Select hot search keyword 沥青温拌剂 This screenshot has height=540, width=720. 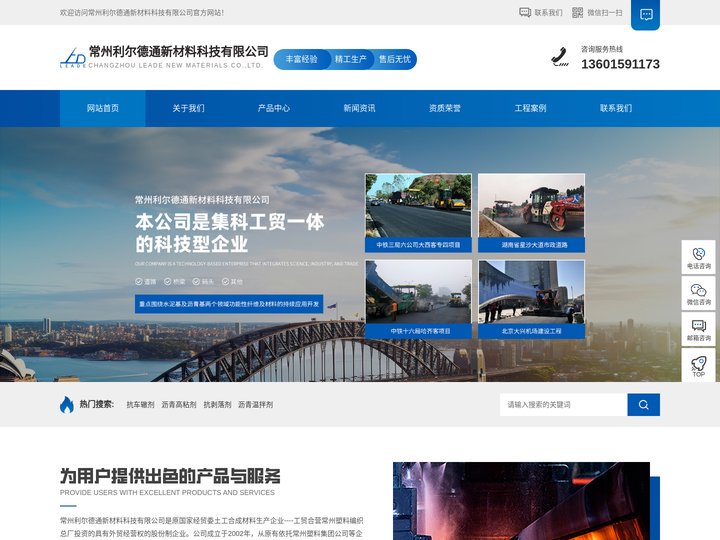point(255,405)
